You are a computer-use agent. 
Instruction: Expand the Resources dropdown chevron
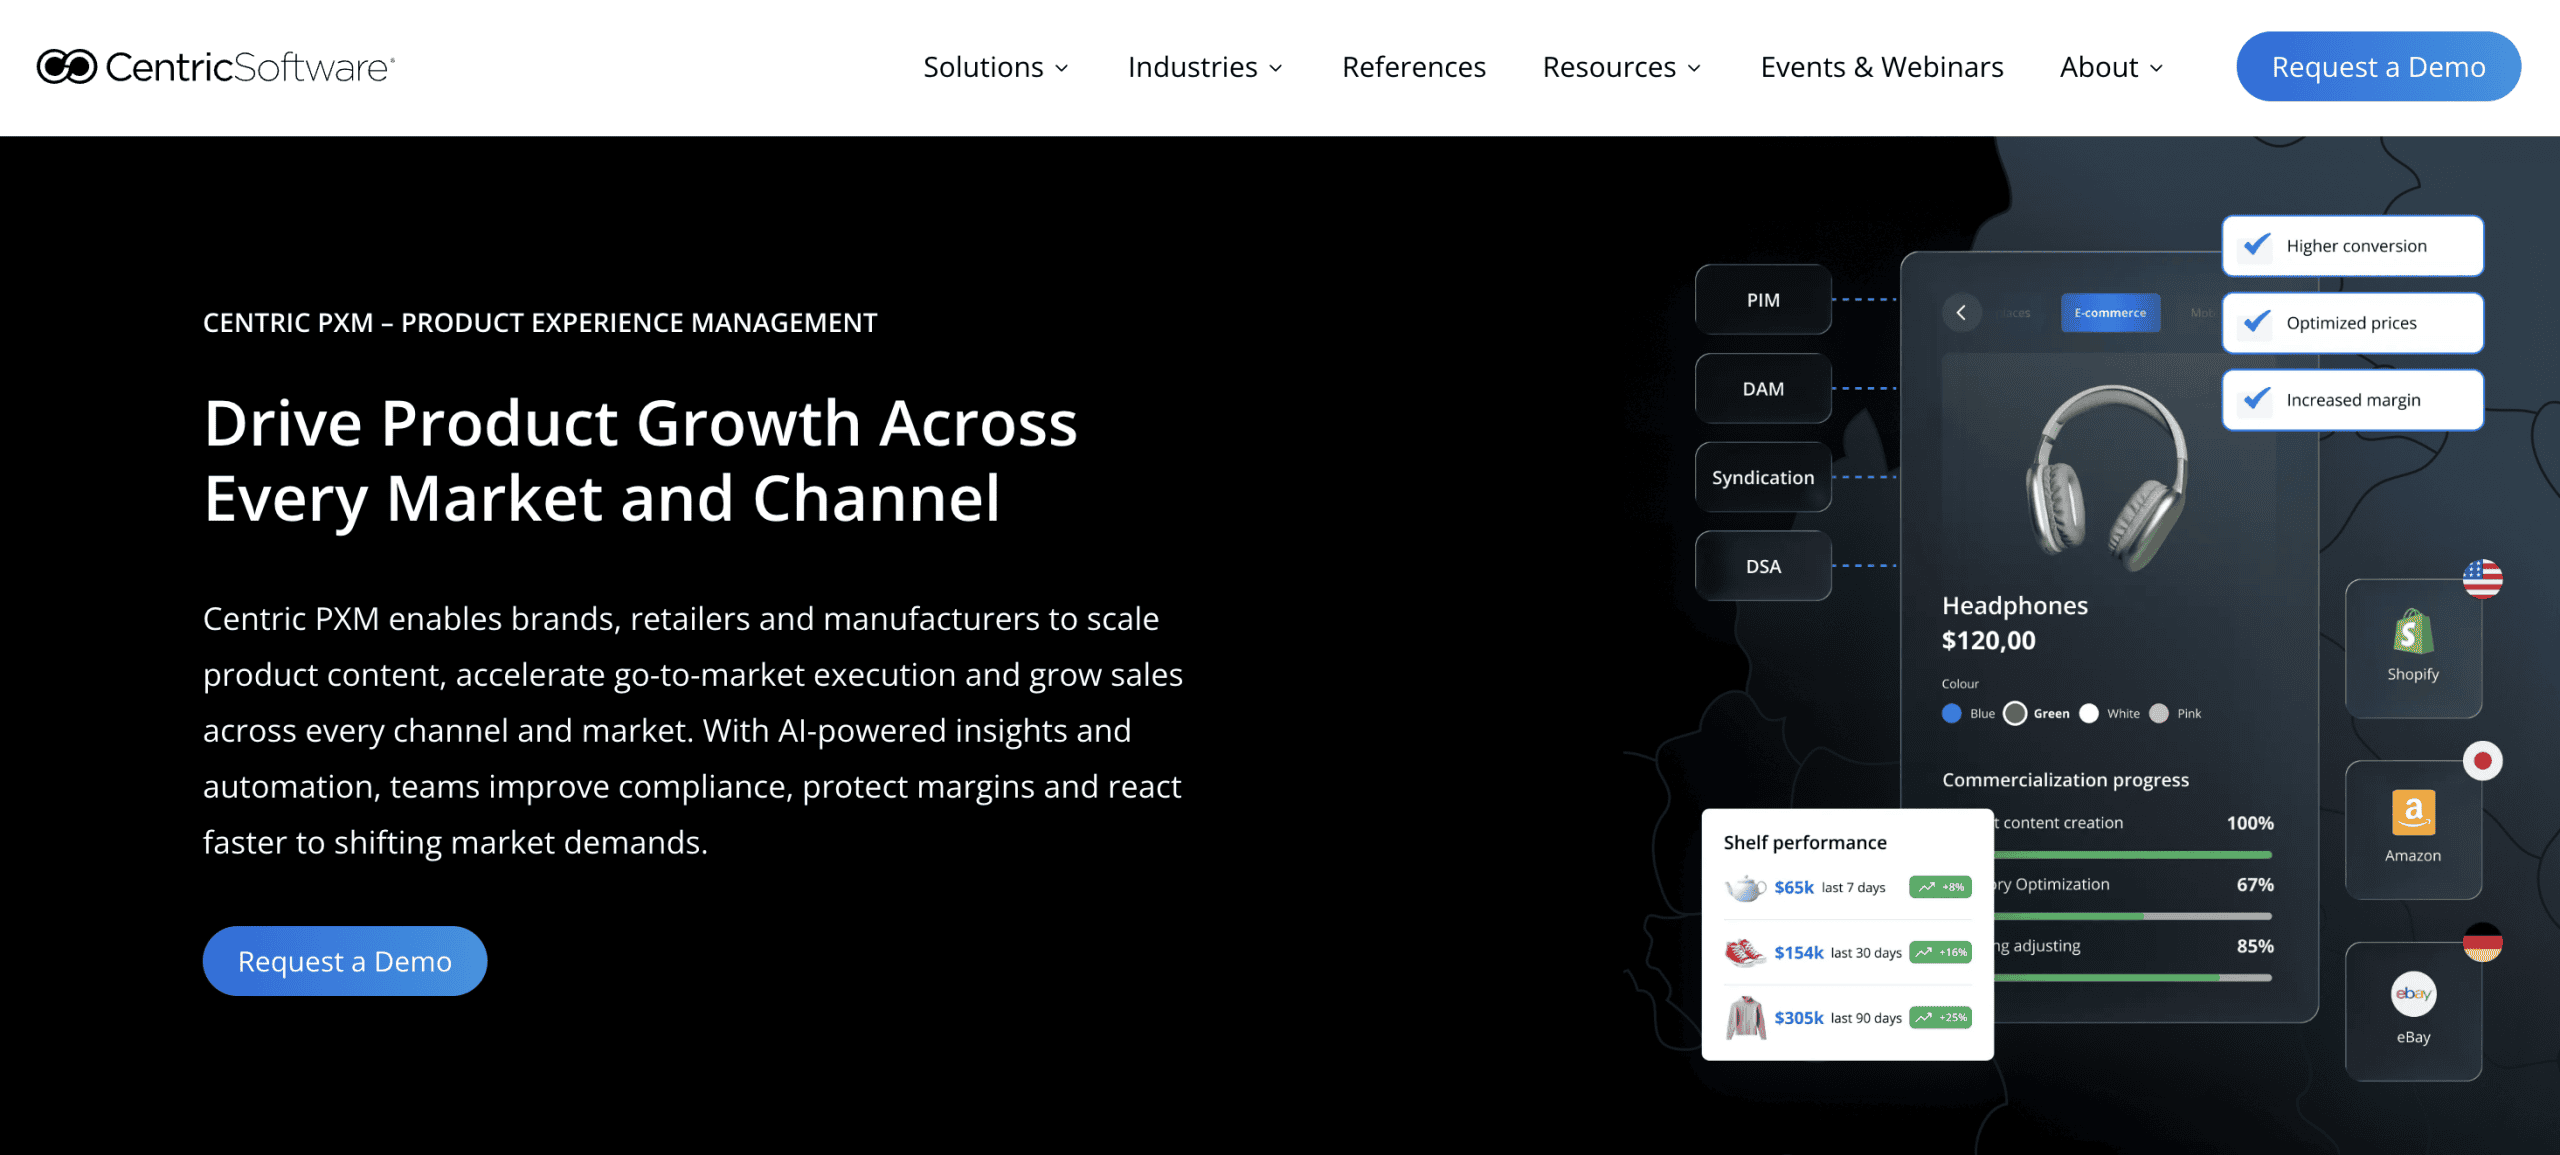point(1693,68)
